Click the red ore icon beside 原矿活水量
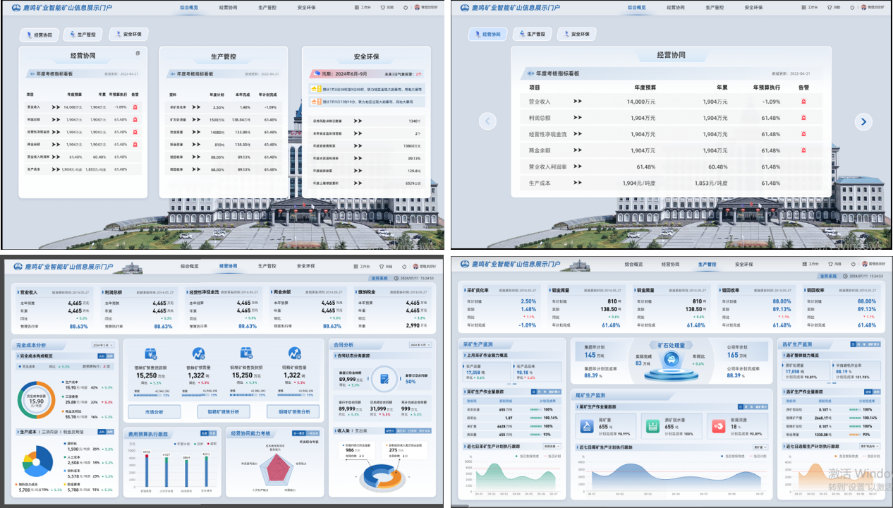The height and width of the screenshot is (508, 893). point(719,426)
